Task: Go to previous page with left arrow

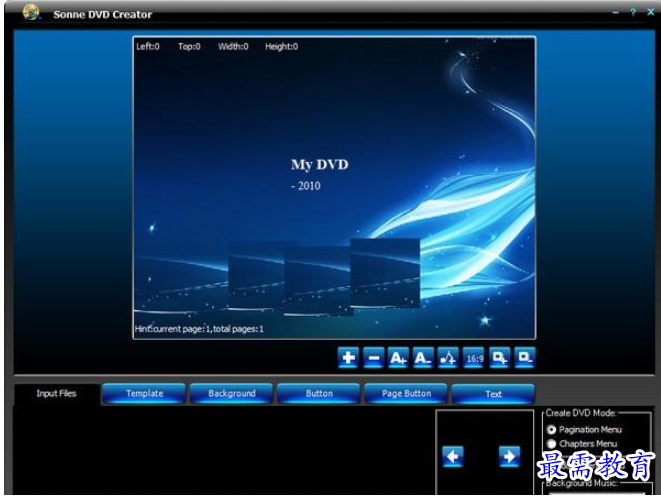Action: [453, 457]
